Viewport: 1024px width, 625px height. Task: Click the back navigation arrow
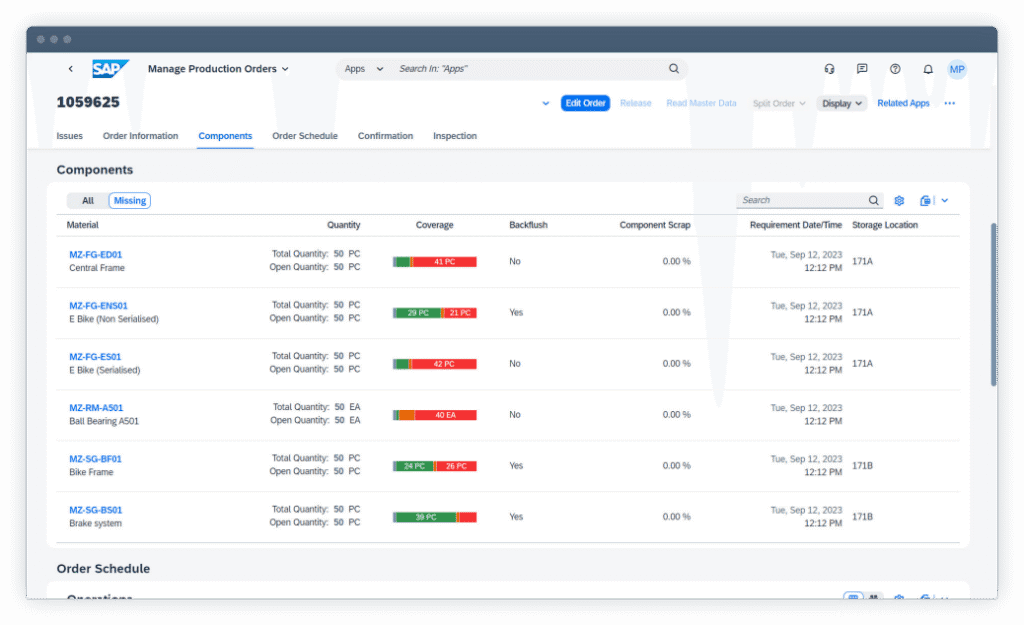point(71,69)
